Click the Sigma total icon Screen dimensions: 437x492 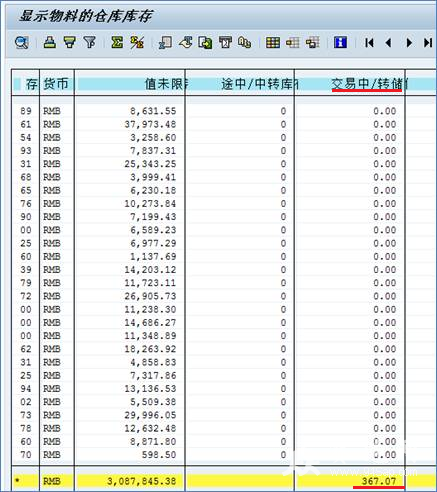[x=117, y=42]
